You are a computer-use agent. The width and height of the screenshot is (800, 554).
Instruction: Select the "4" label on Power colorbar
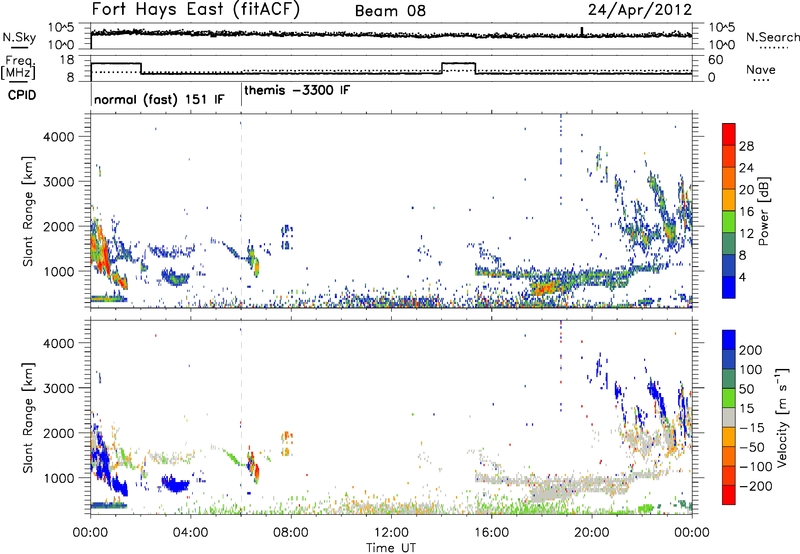point(743,277)
